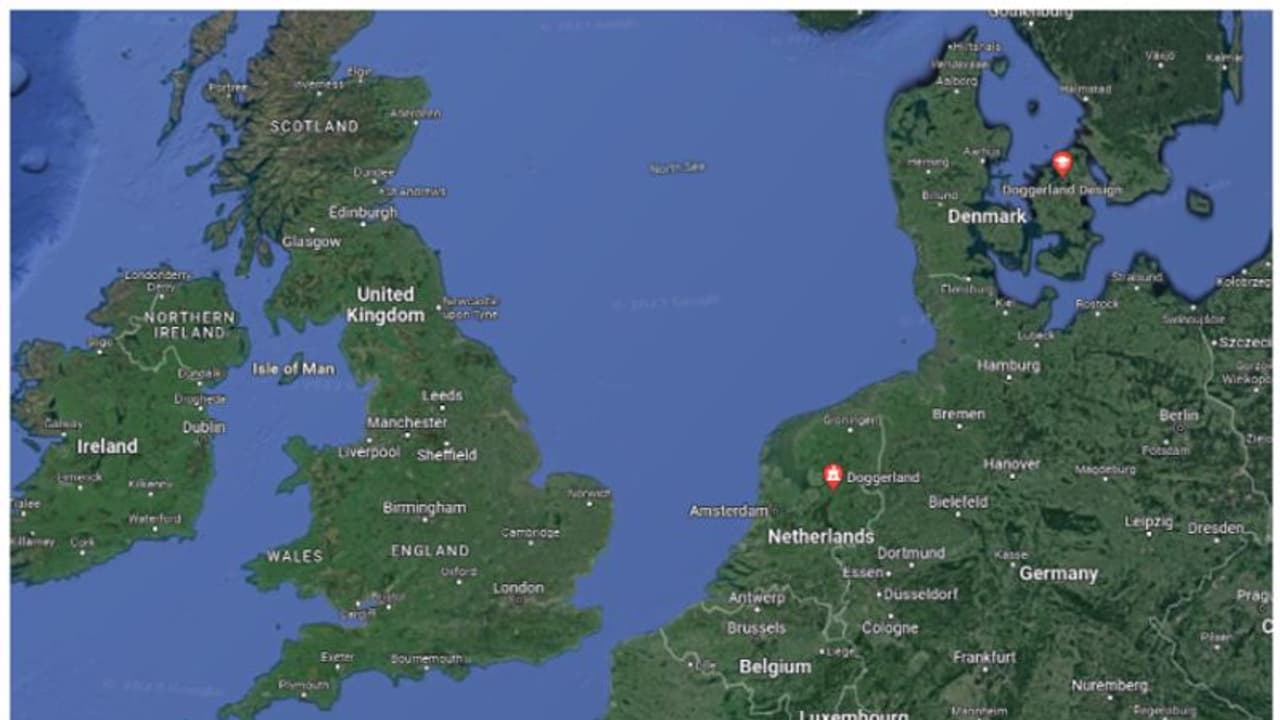Select the Doggerland Design place label
The width and height of the screenshot is (1280, 720).
coord(1061,190)
